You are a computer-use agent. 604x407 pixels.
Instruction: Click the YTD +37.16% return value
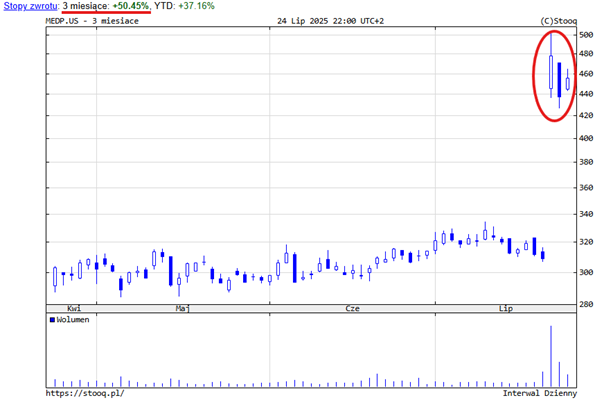pyautogui.click(x=185, y=6)
